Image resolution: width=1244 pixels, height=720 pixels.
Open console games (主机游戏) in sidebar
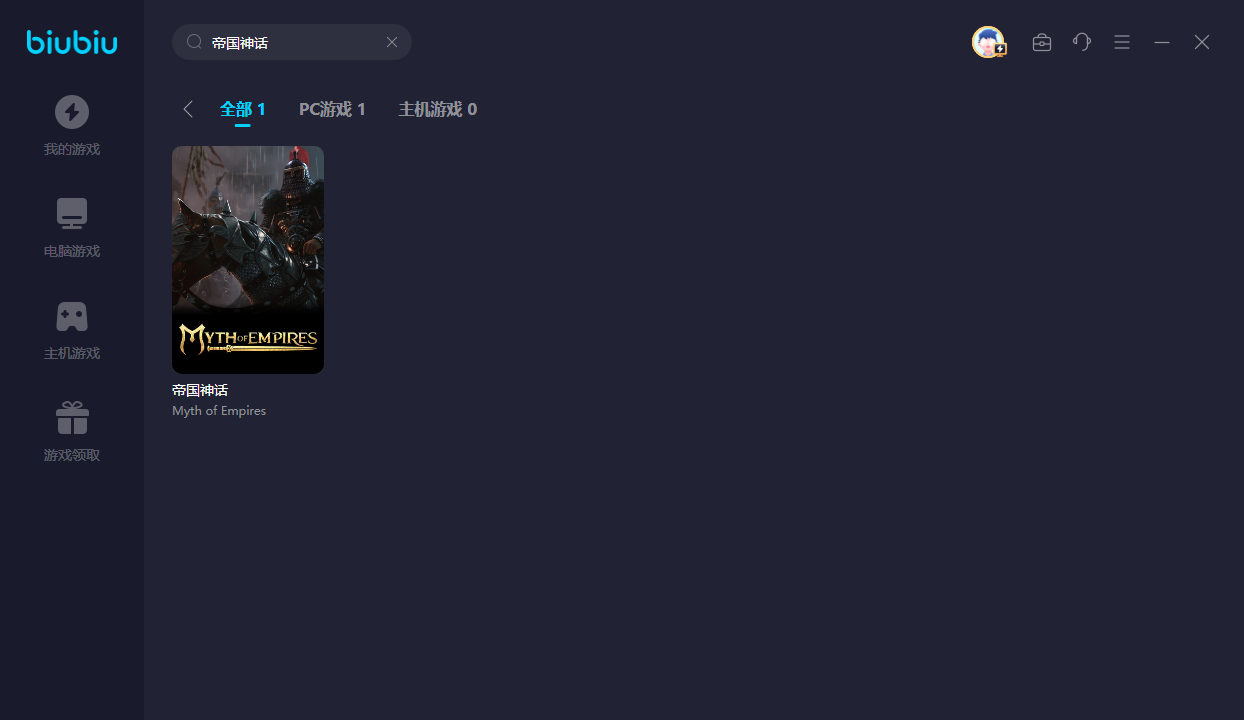[x=72, y=329]
